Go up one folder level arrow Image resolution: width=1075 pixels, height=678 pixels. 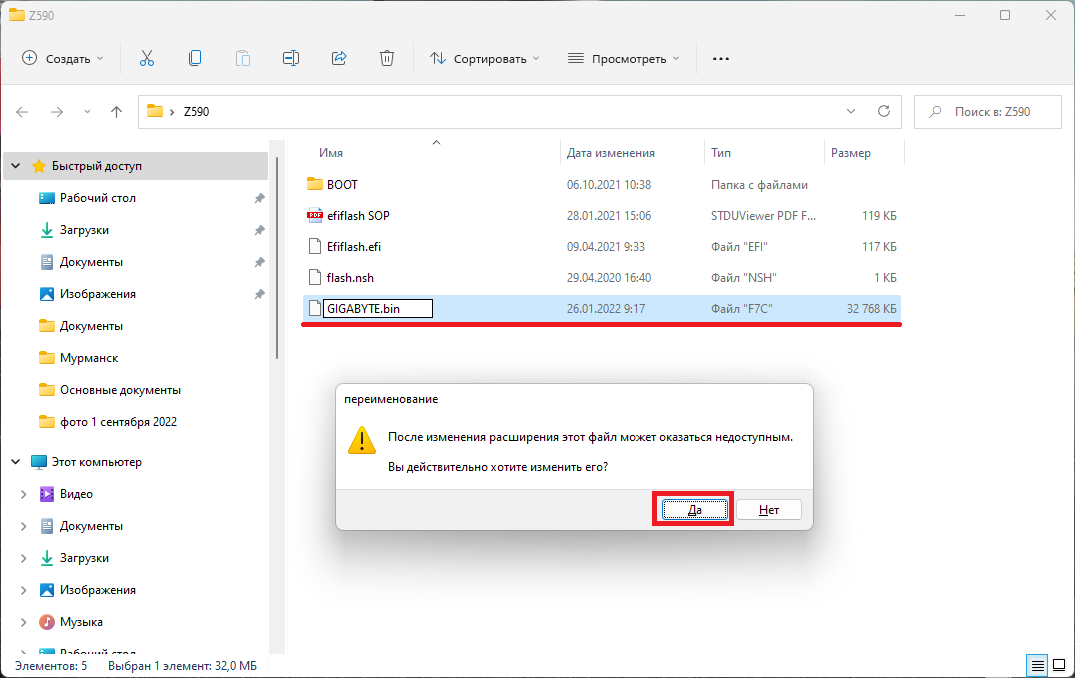click(x=116, y=112)
